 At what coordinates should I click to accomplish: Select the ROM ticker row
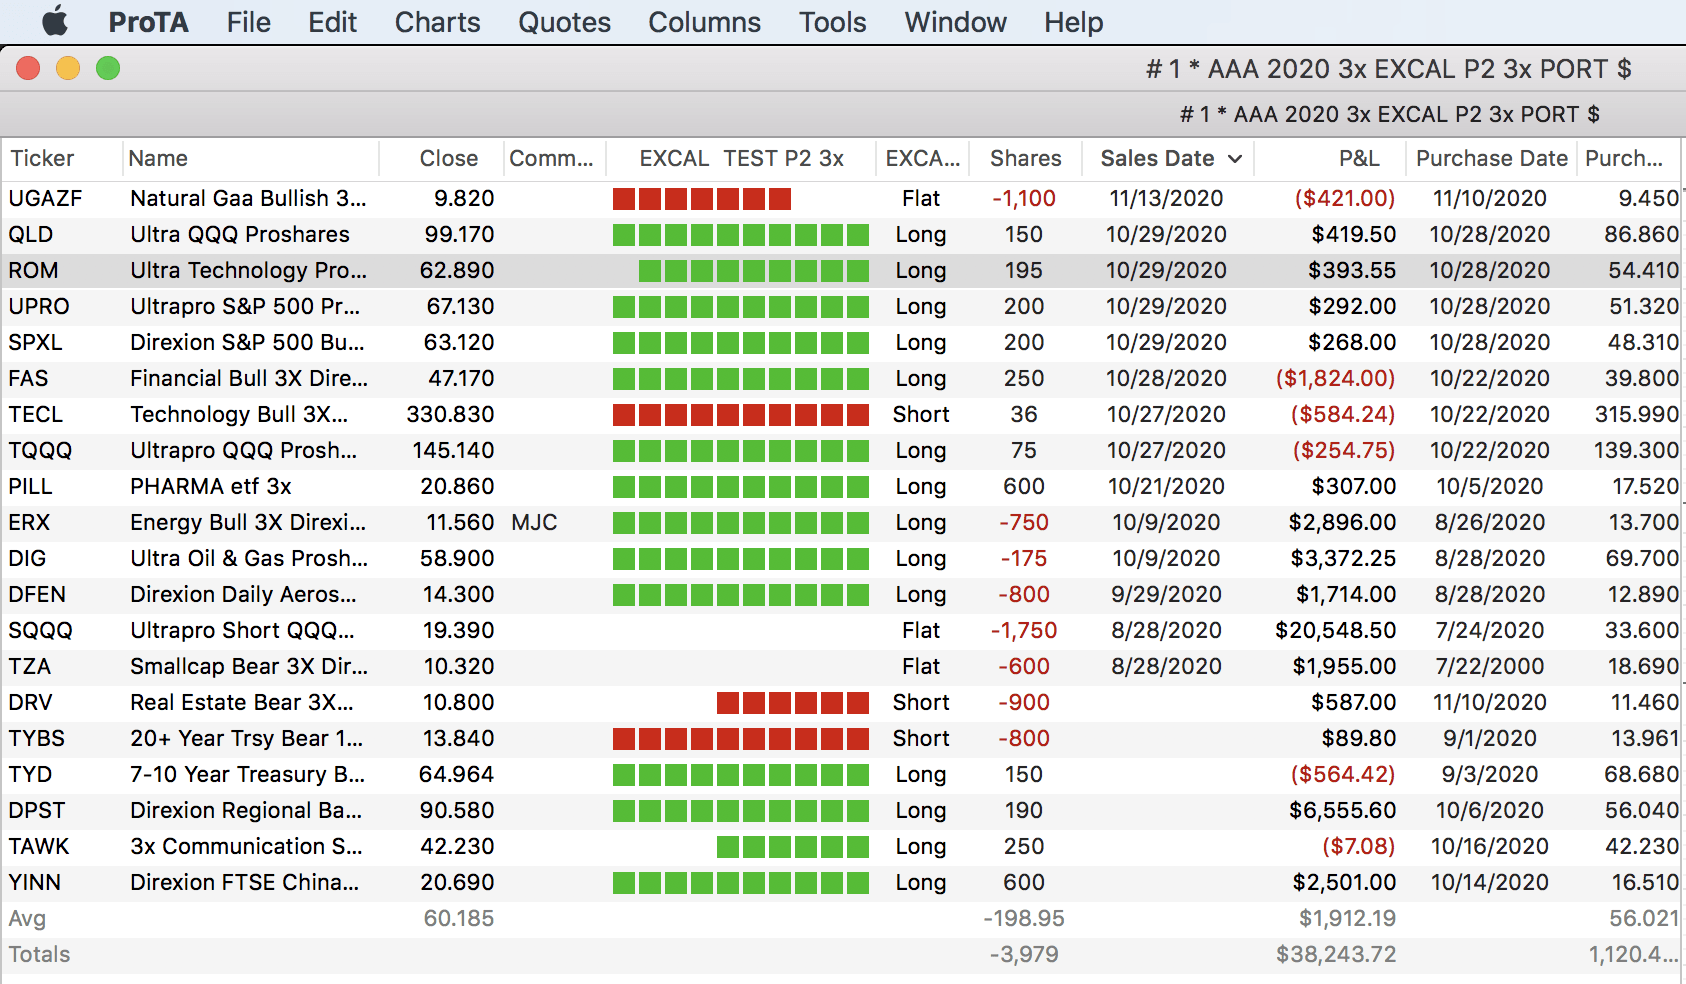click(x=34, y=271)
